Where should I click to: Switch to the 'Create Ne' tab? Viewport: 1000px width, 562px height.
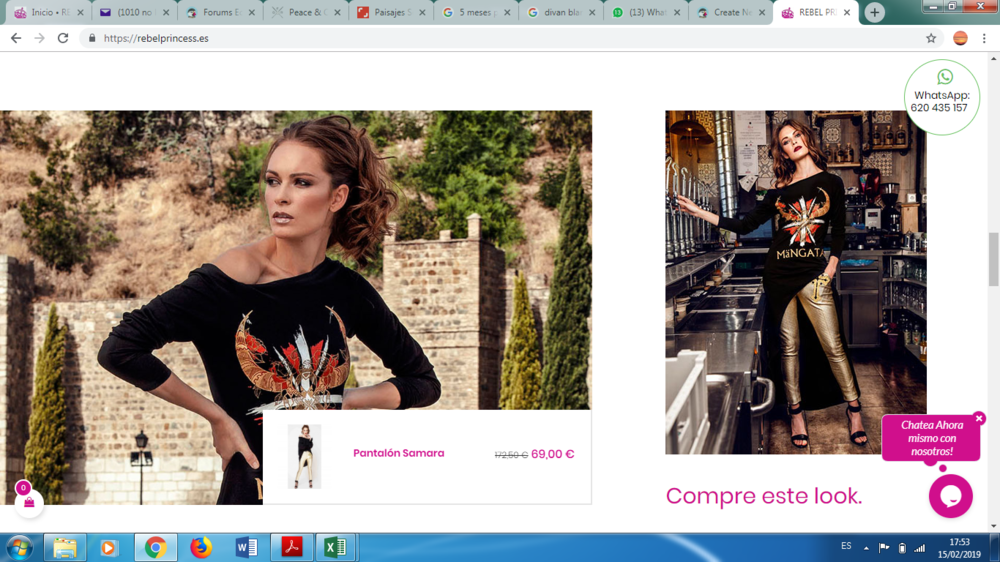pos(731,12)
